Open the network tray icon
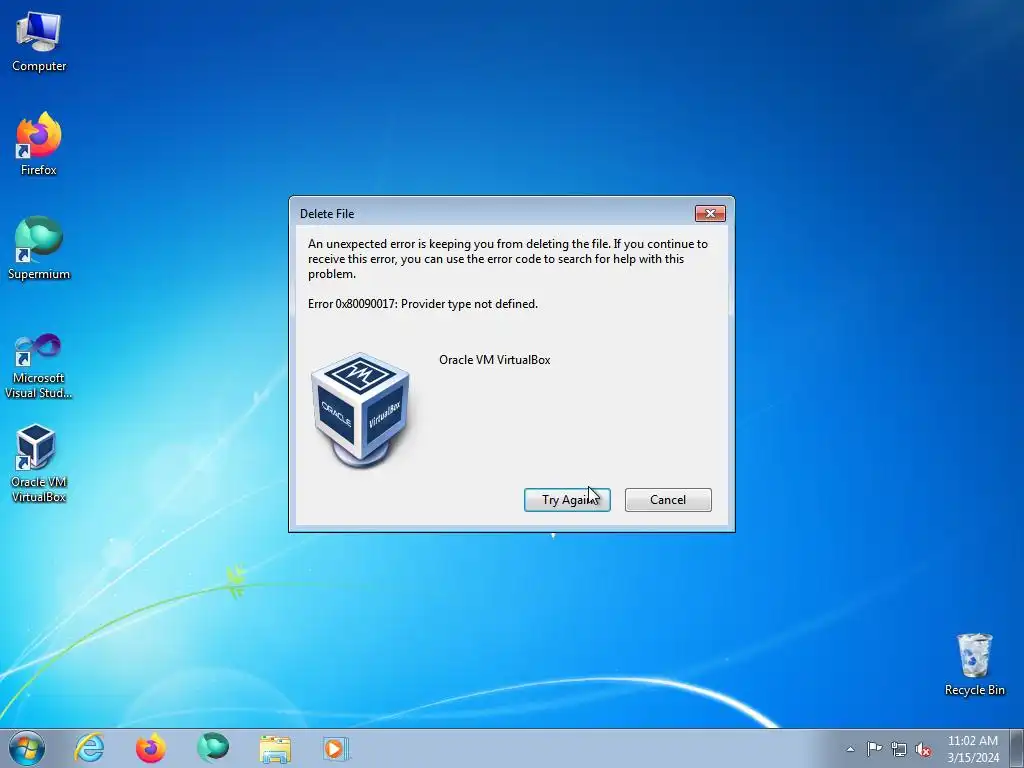The width and height of the screenshot is (1024, 768). (x=899, y=749)
